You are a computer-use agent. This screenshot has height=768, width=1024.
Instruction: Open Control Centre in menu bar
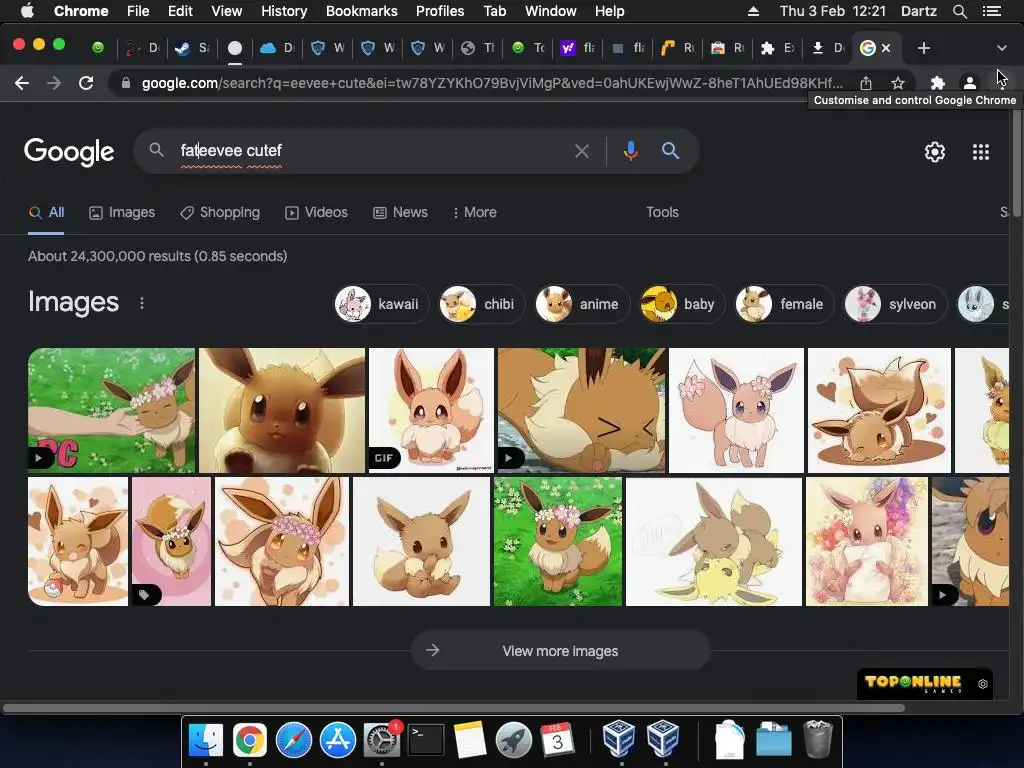(x=991, y=11)
